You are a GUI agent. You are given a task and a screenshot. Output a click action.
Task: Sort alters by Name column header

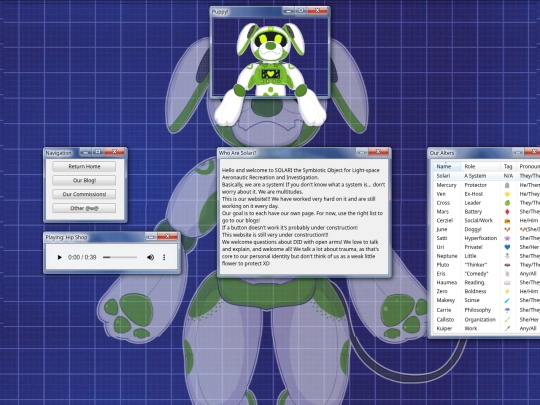(446, 166)
